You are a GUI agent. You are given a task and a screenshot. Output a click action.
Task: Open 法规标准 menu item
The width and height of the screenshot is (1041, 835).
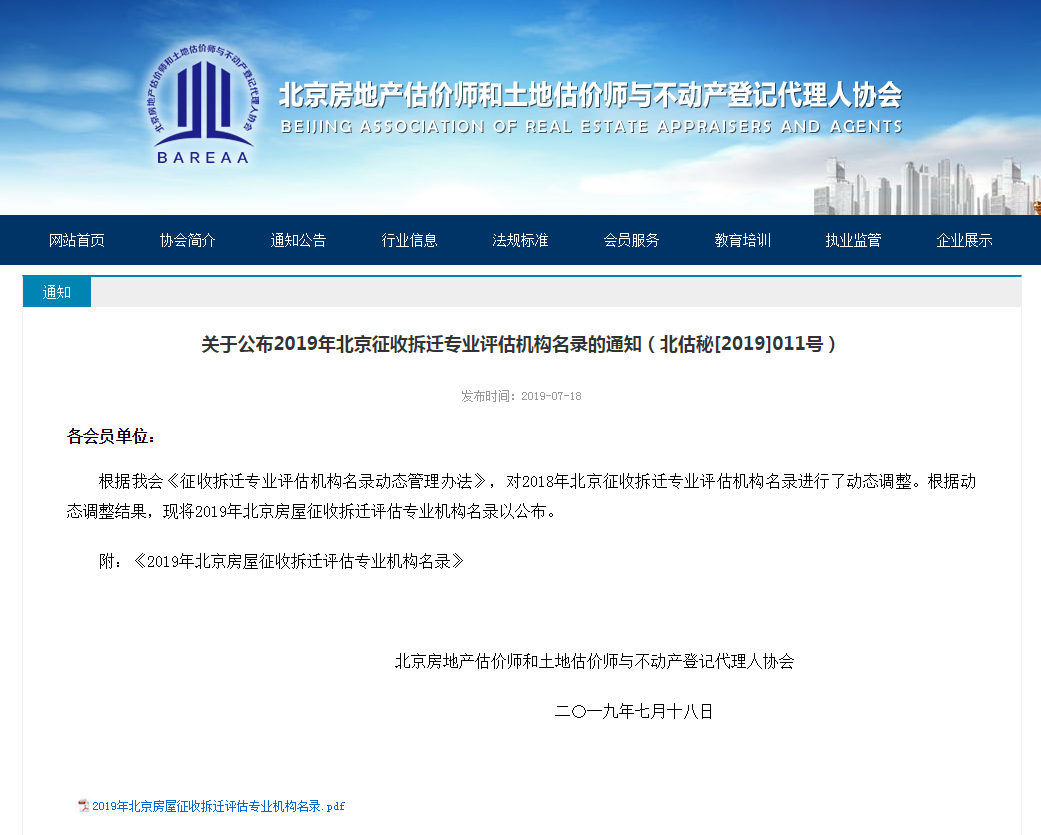pos(520,240)
